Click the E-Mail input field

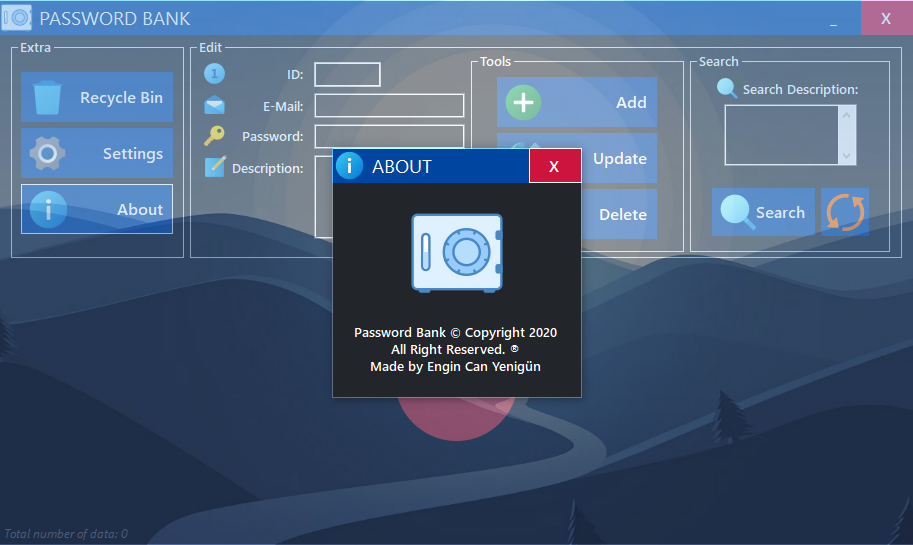(390, 106)
